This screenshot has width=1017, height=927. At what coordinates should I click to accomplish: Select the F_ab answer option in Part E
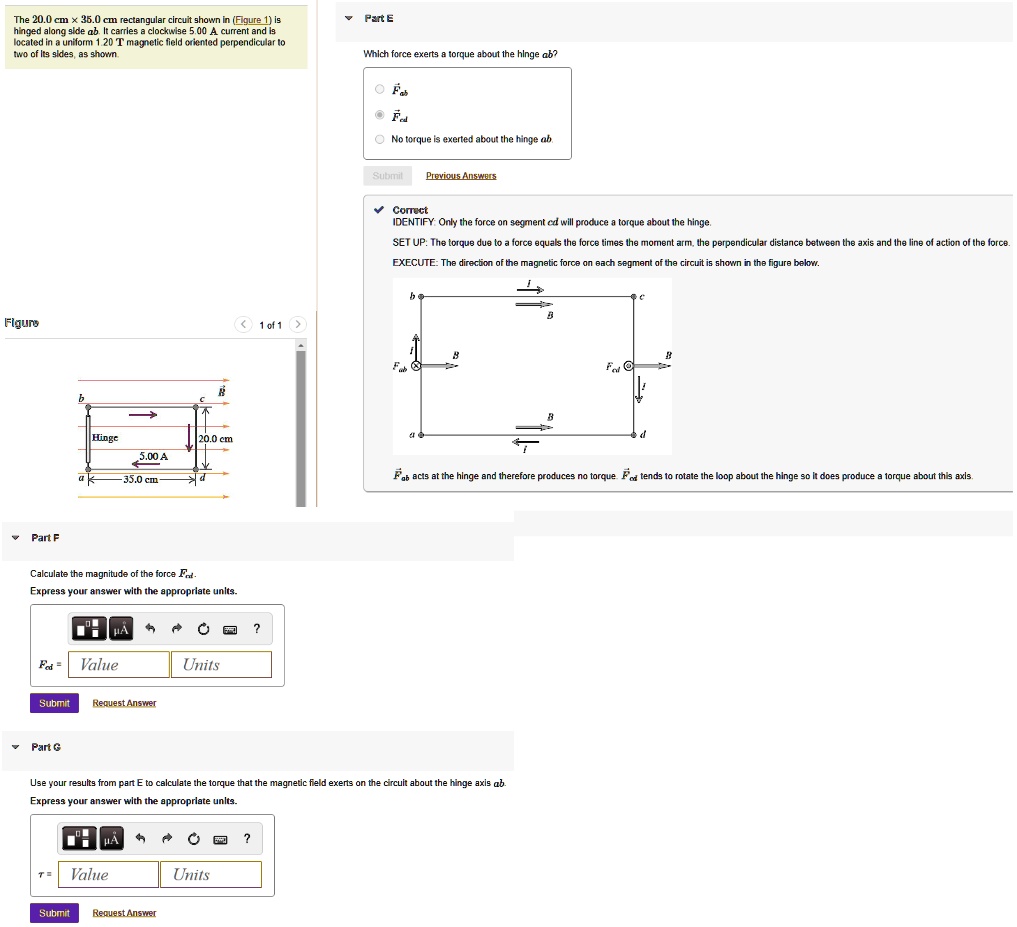(x=379, y=89)
